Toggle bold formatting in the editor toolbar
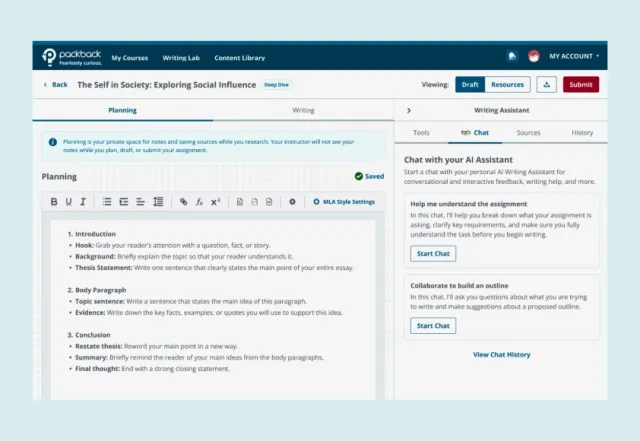The height and width of the screenshot is (441, 640). (55, 202)
